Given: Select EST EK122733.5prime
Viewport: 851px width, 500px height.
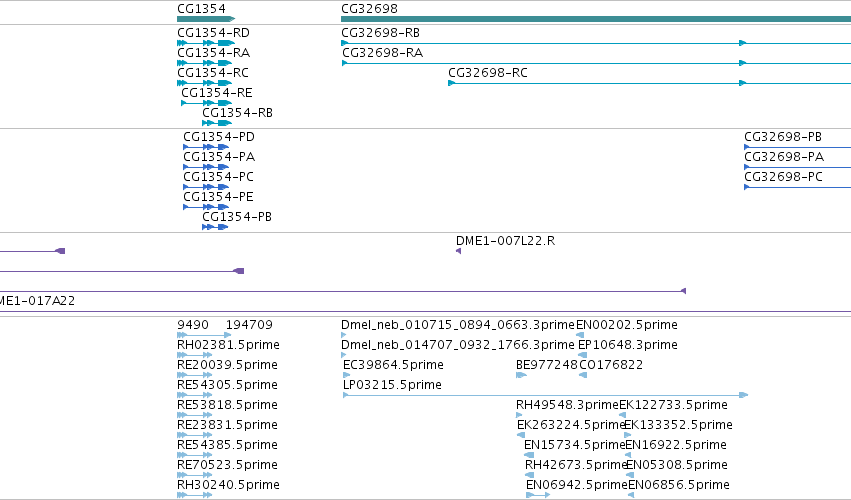Looking at the screenshot, I should 674,405.
